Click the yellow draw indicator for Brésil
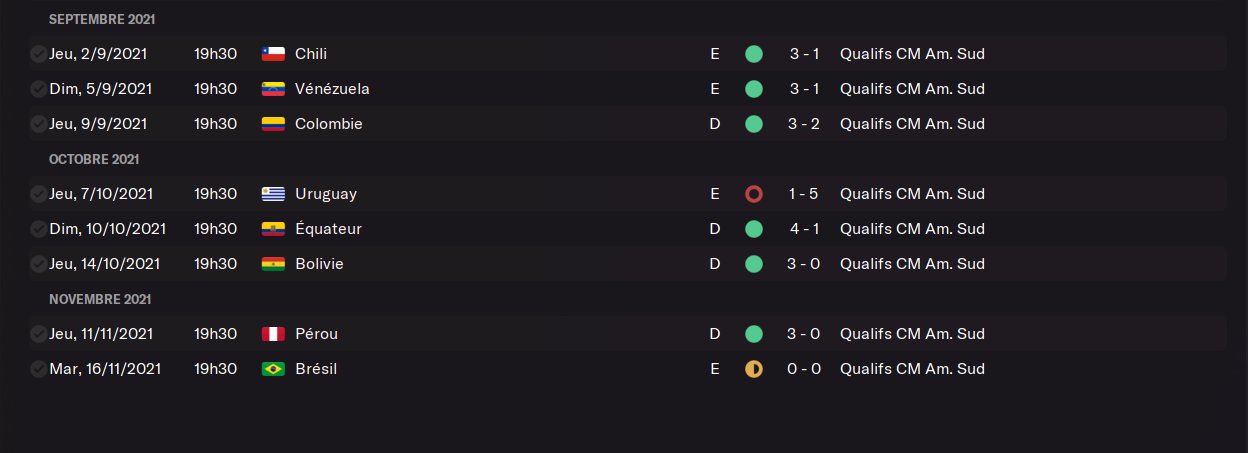The height and width of the screenshot is (453, 1248). [754, 369]
